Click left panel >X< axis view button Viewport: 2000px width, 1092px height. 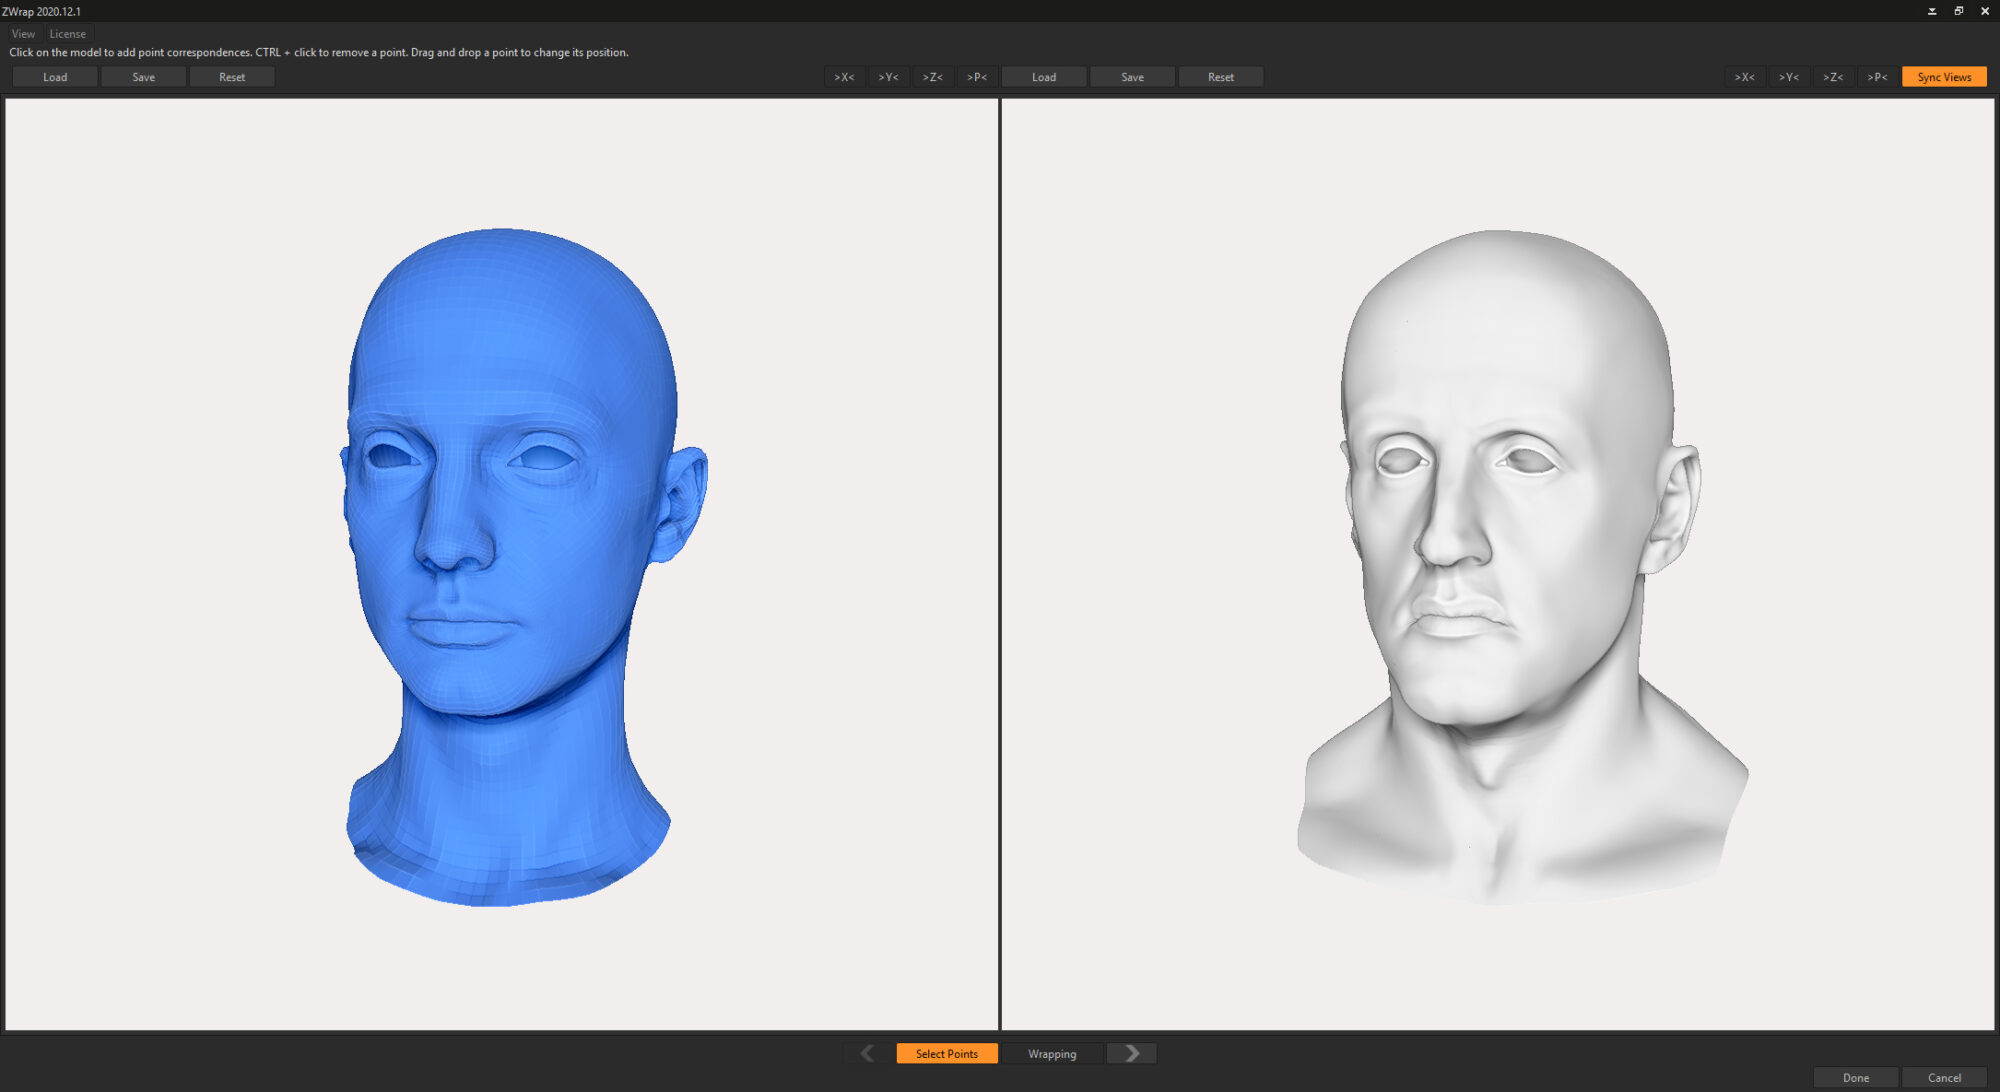844,77
